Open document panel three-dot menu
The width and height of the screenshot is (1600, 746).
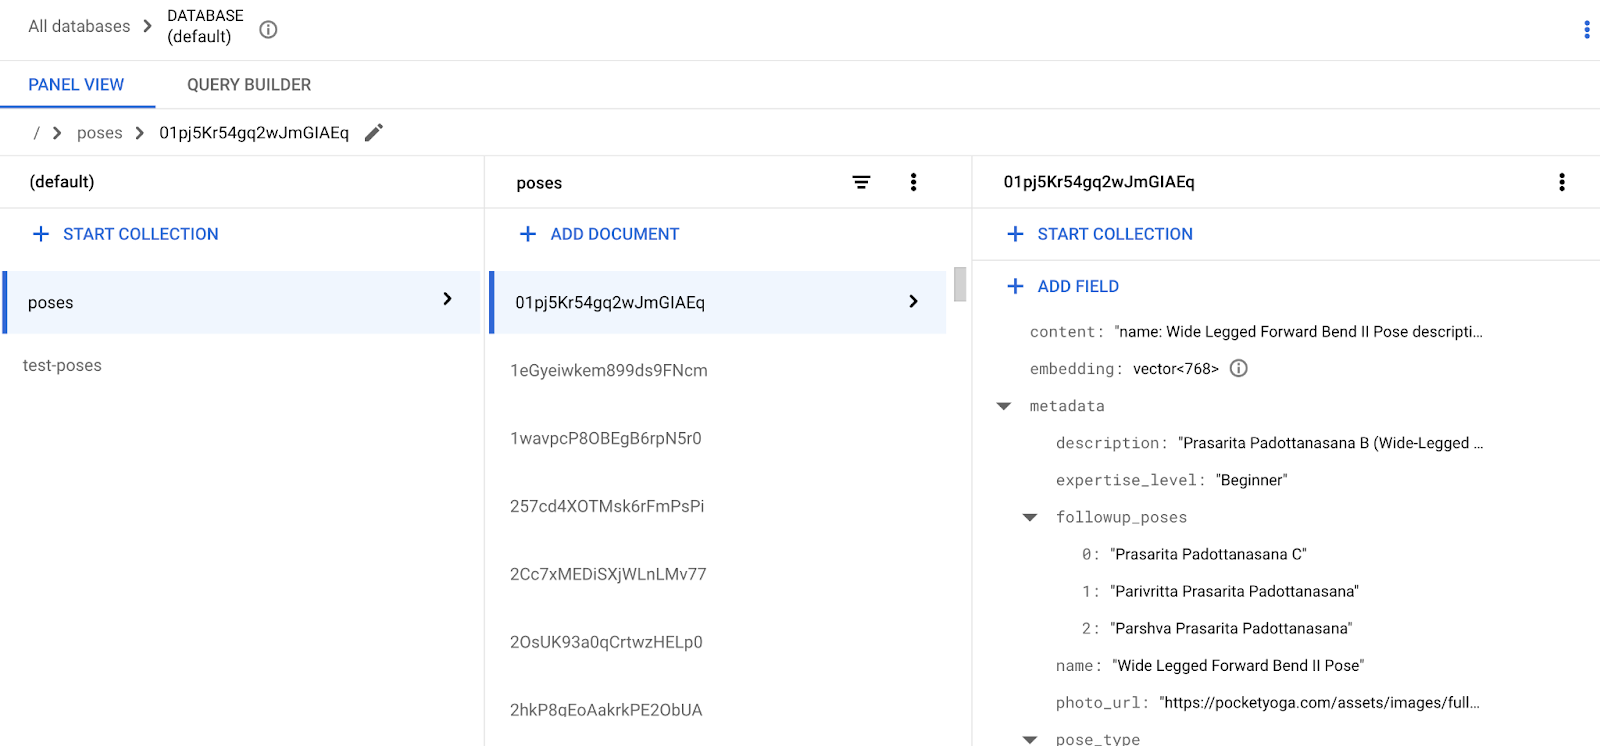click(x=1561, y=182)
